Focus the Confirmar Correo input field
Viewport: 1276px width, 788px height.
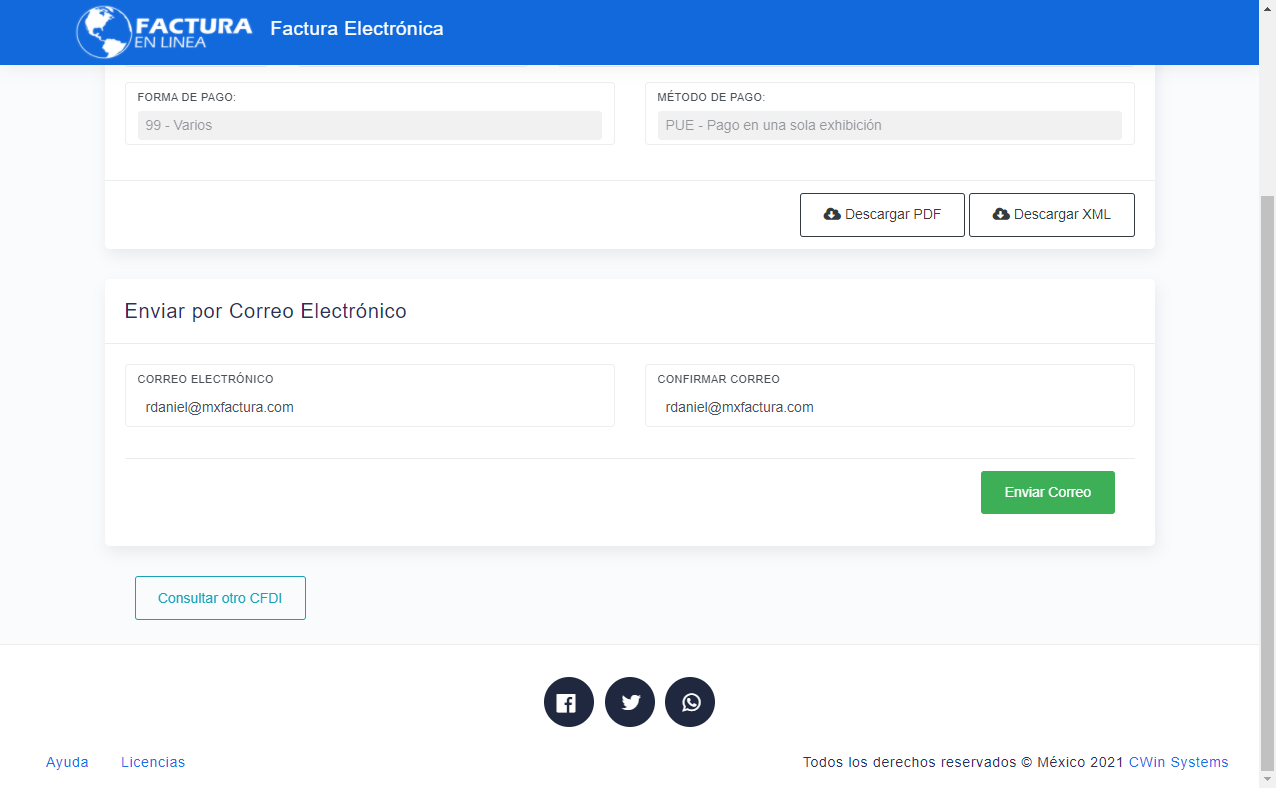click(x=889, y=407)
